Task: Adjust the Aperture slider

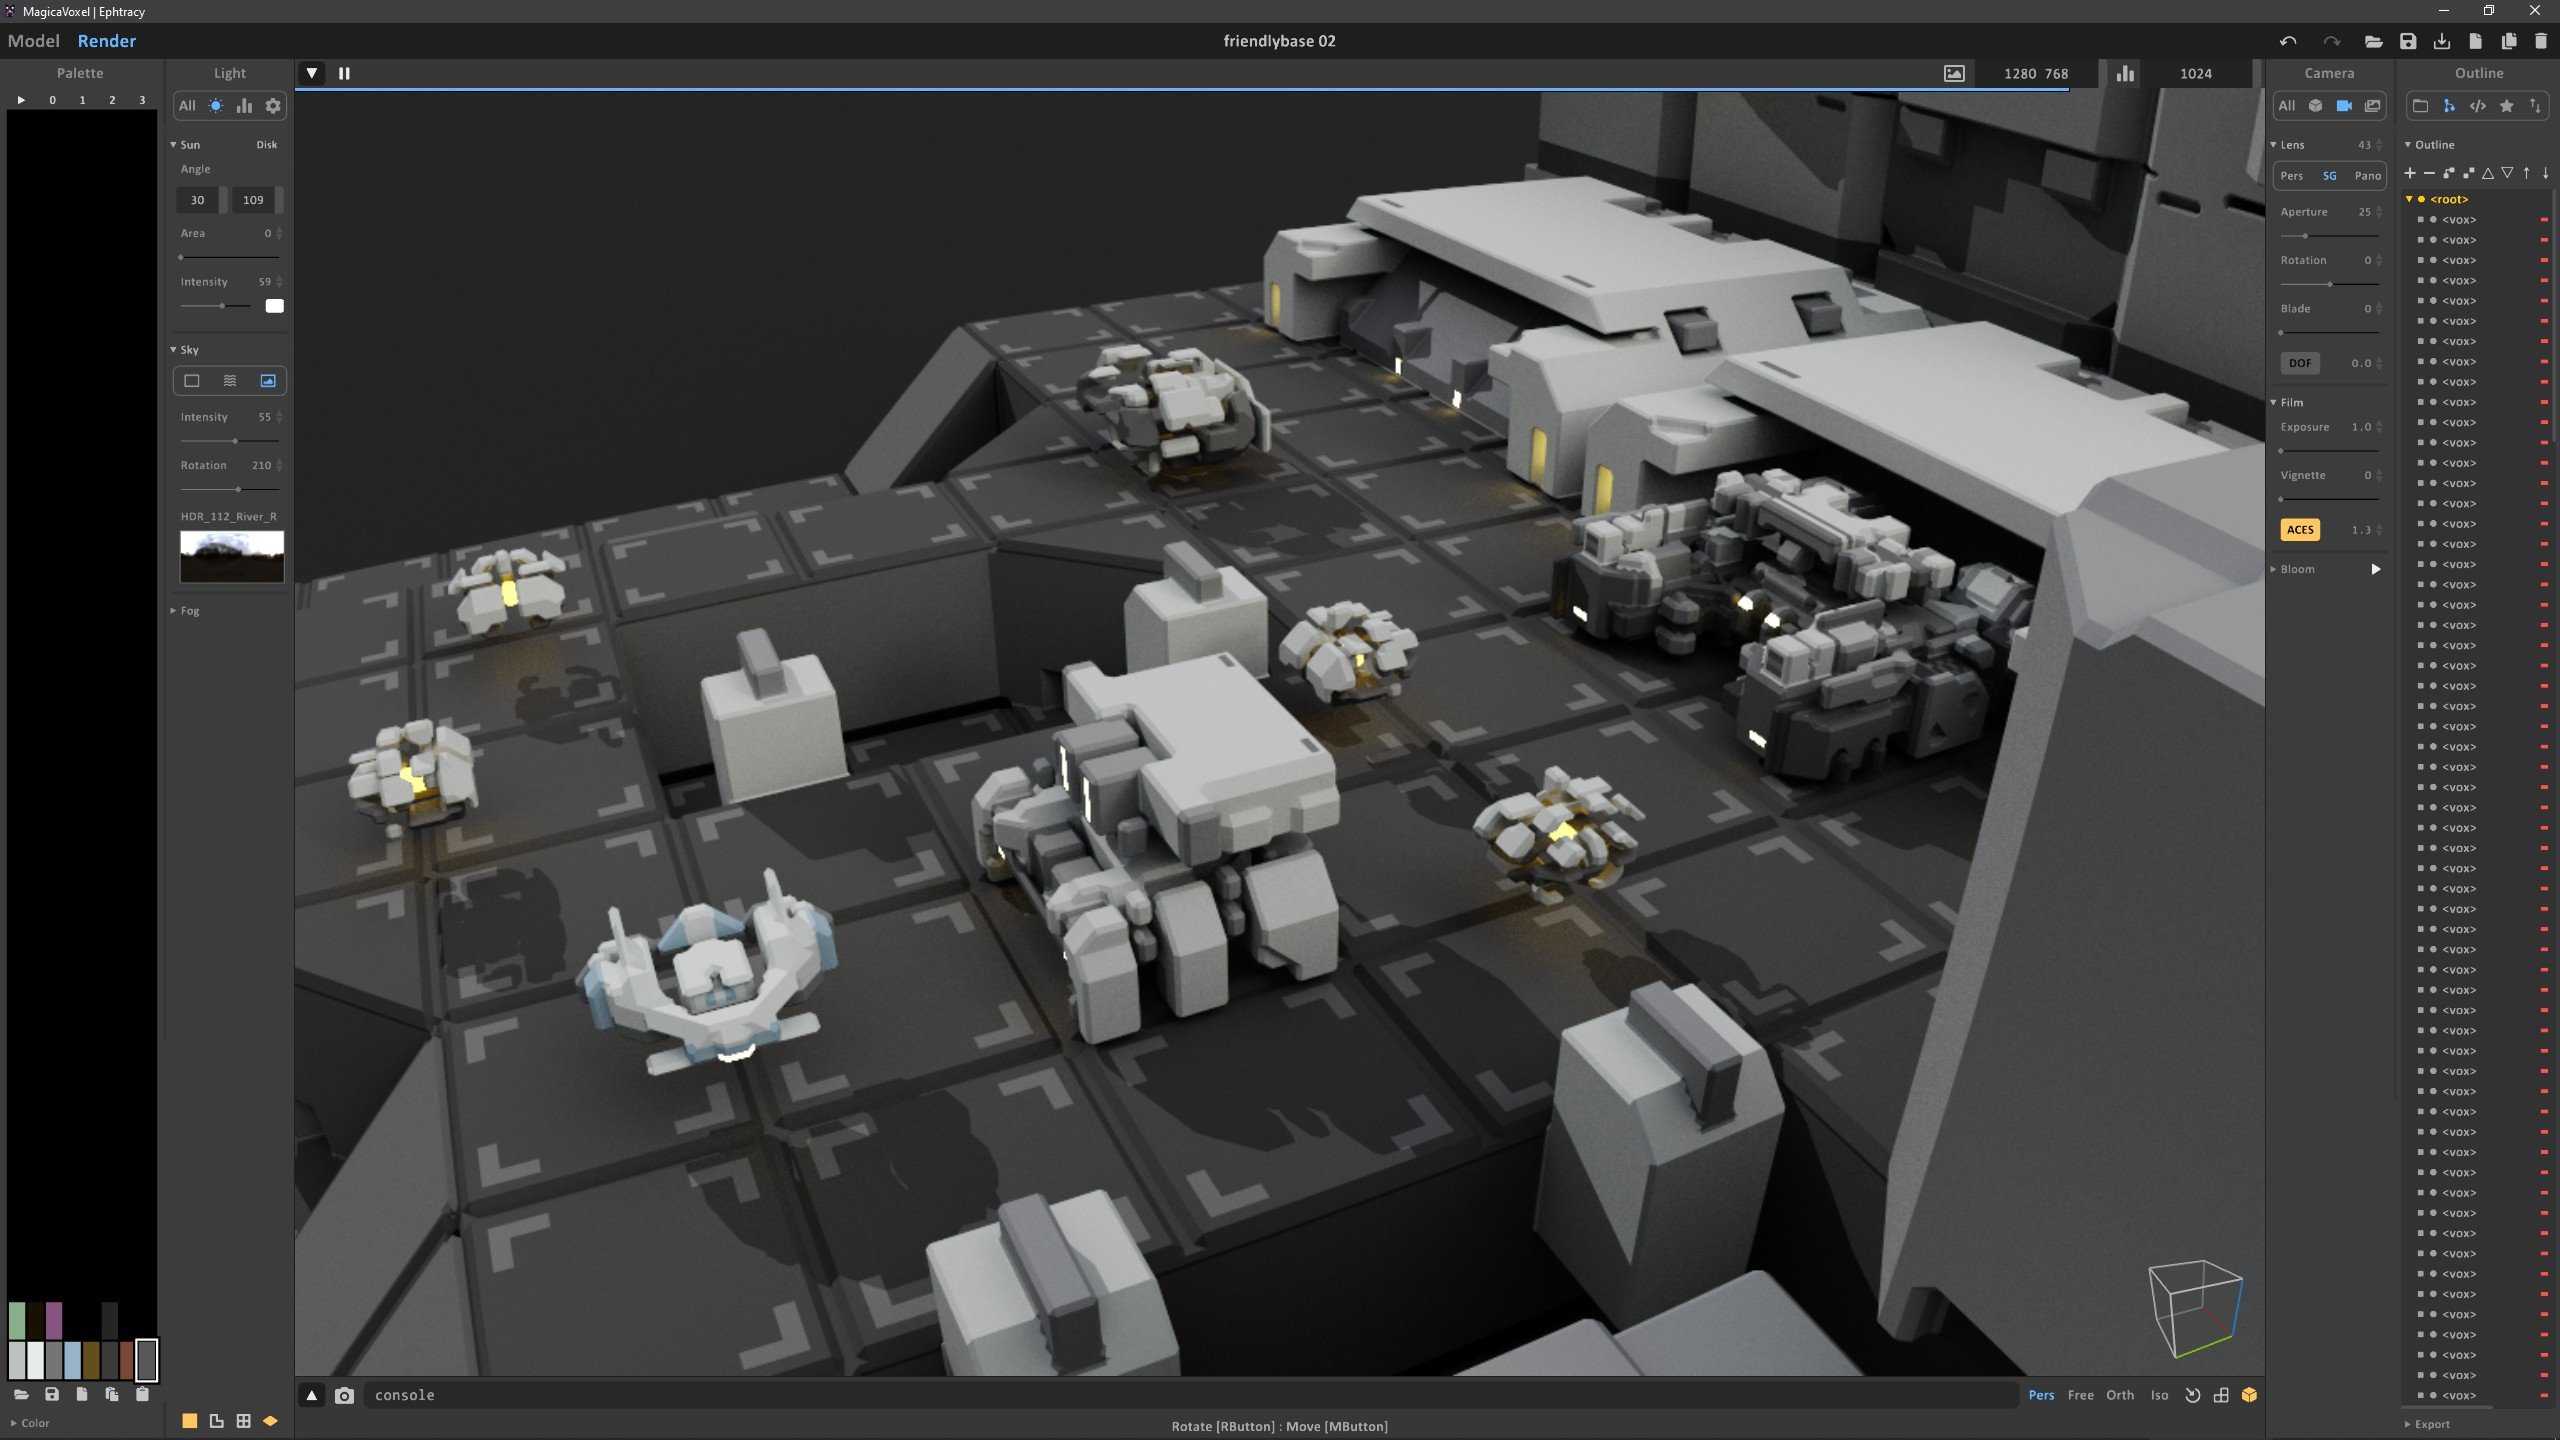Action: point(2329,236)
